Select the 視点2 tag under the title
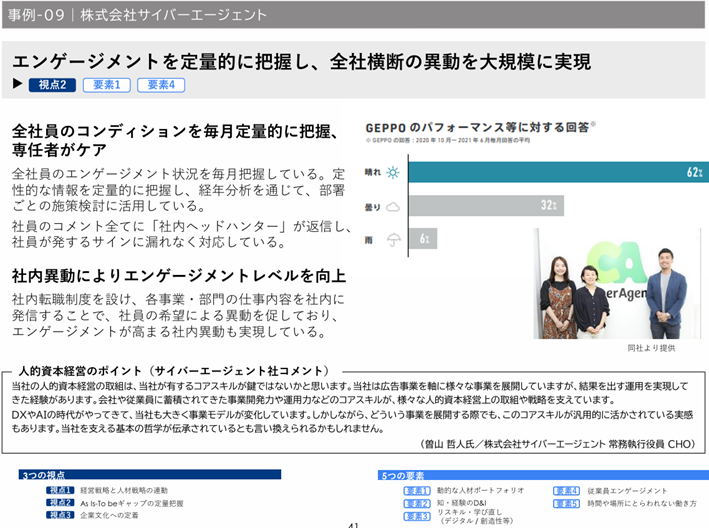Image resolution: width=709 pixels, height=528 pixels. 52,85
